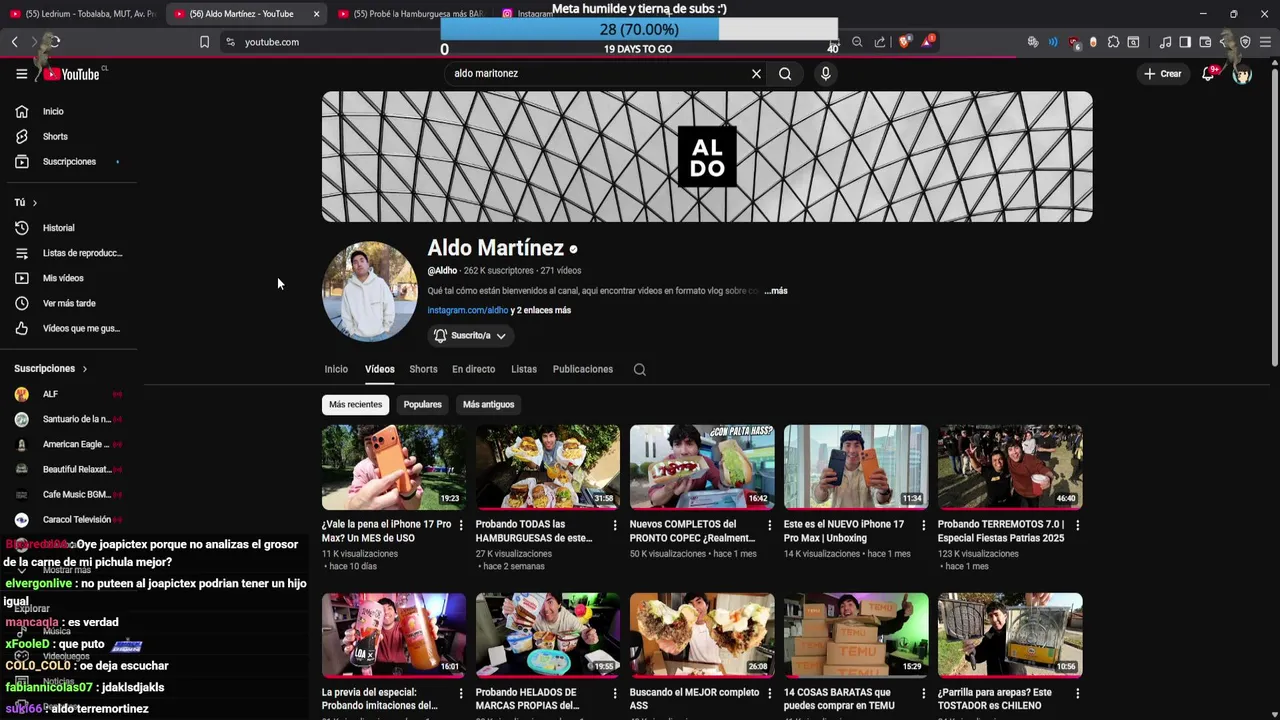
Task: Open the En directo tab
Action: pos(473,370)
